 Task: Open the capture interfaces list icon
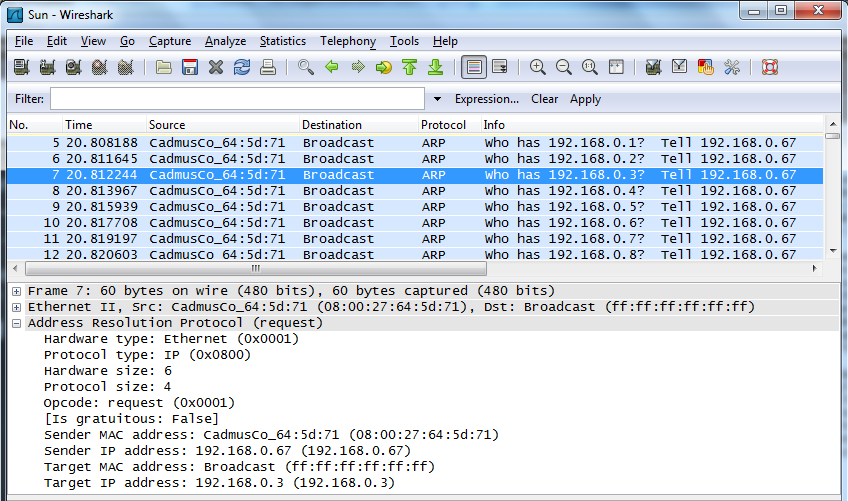point(22,67)
